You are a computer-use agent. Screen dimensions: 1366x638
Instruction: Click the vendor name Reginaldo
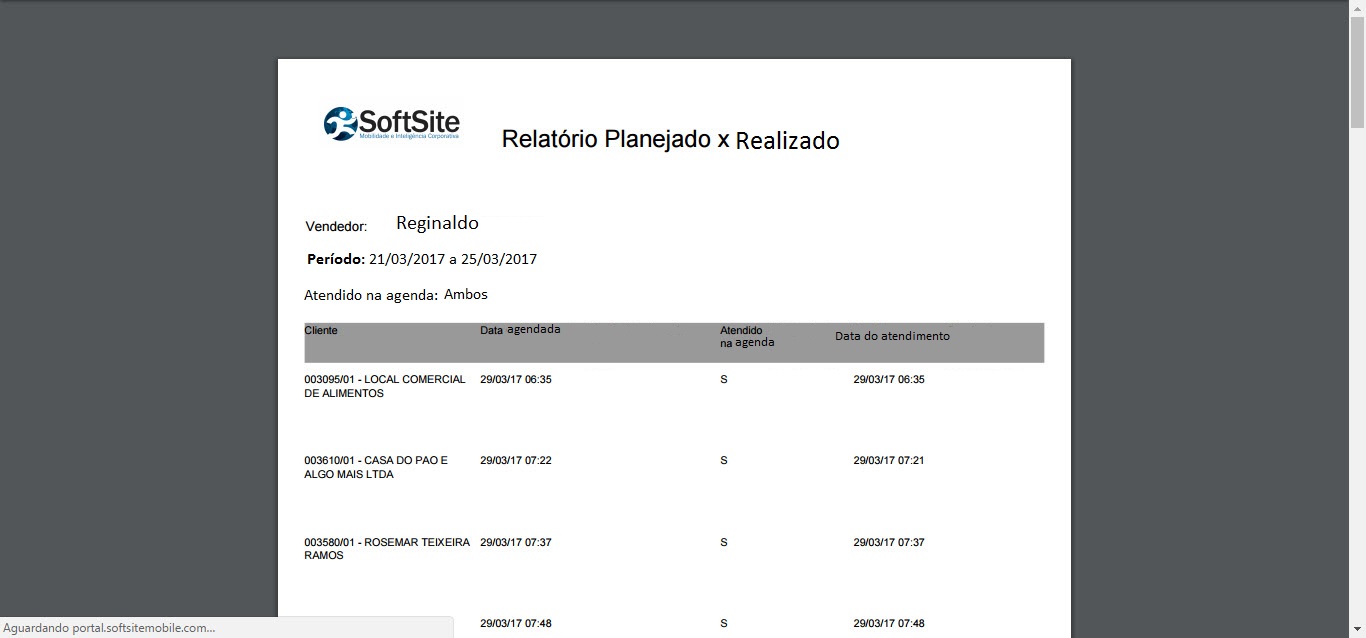coord(437,223)
